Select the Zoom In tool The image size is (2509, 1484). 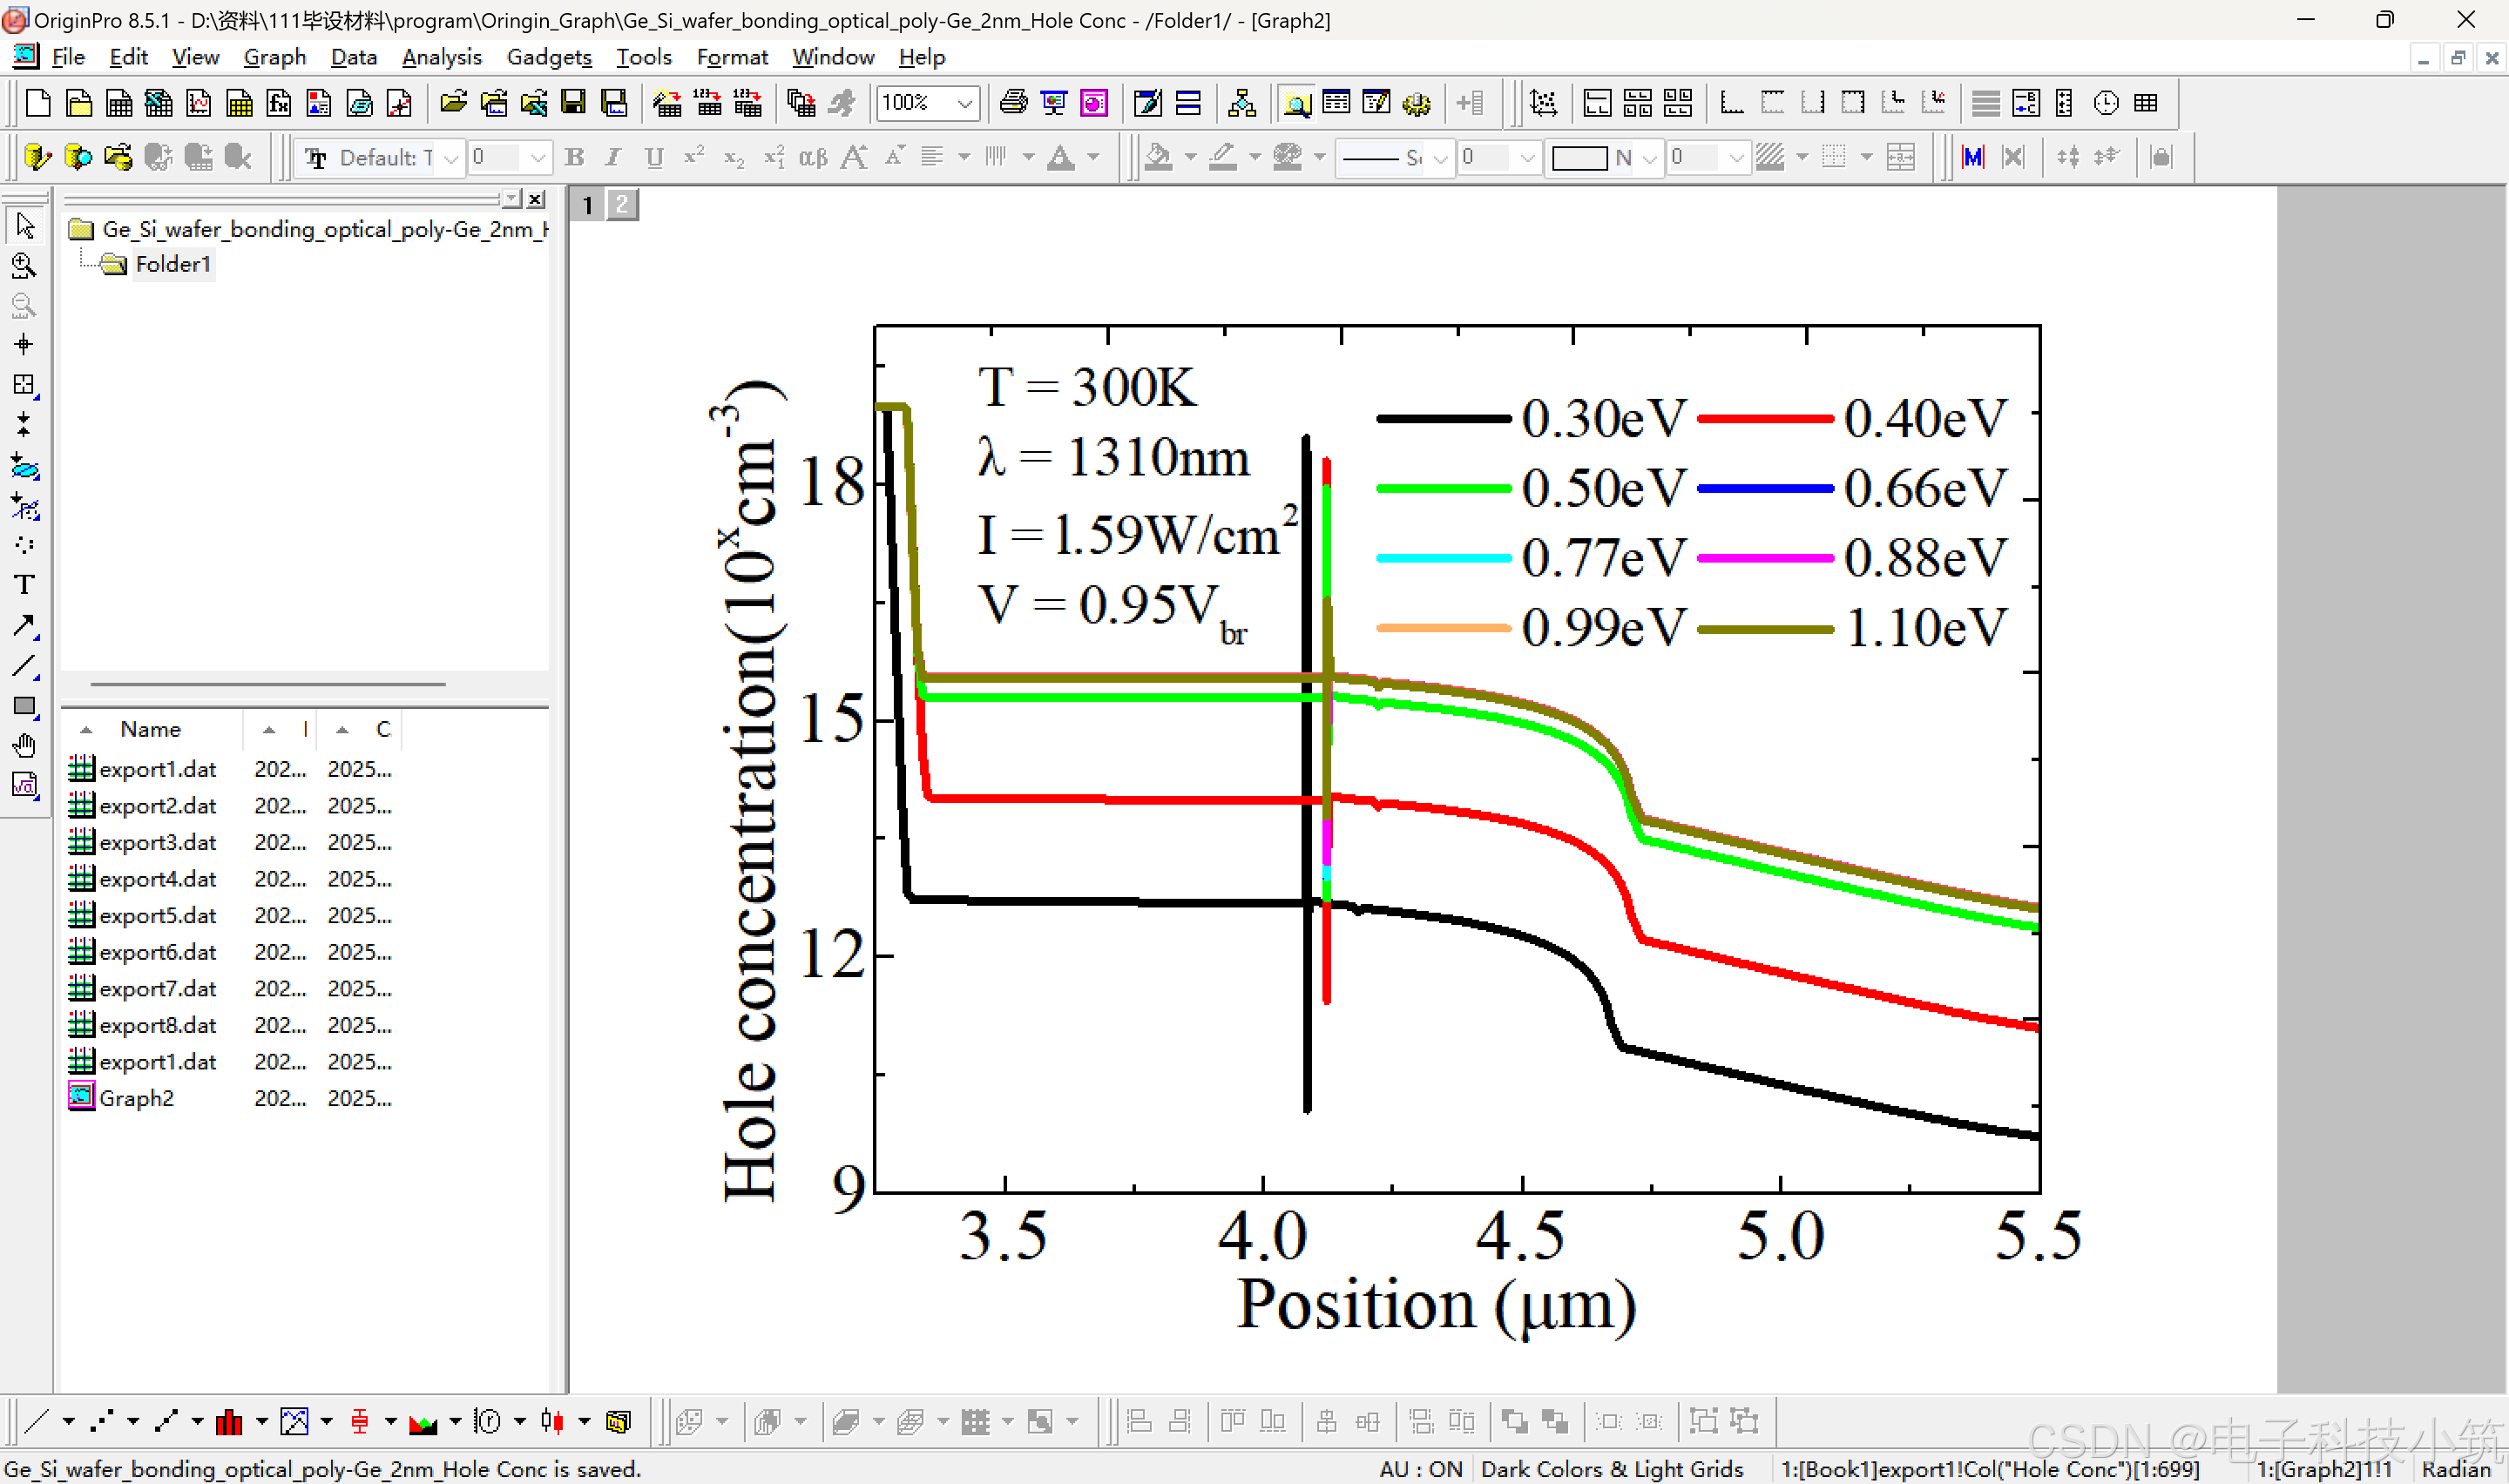[x=24, y=266]
